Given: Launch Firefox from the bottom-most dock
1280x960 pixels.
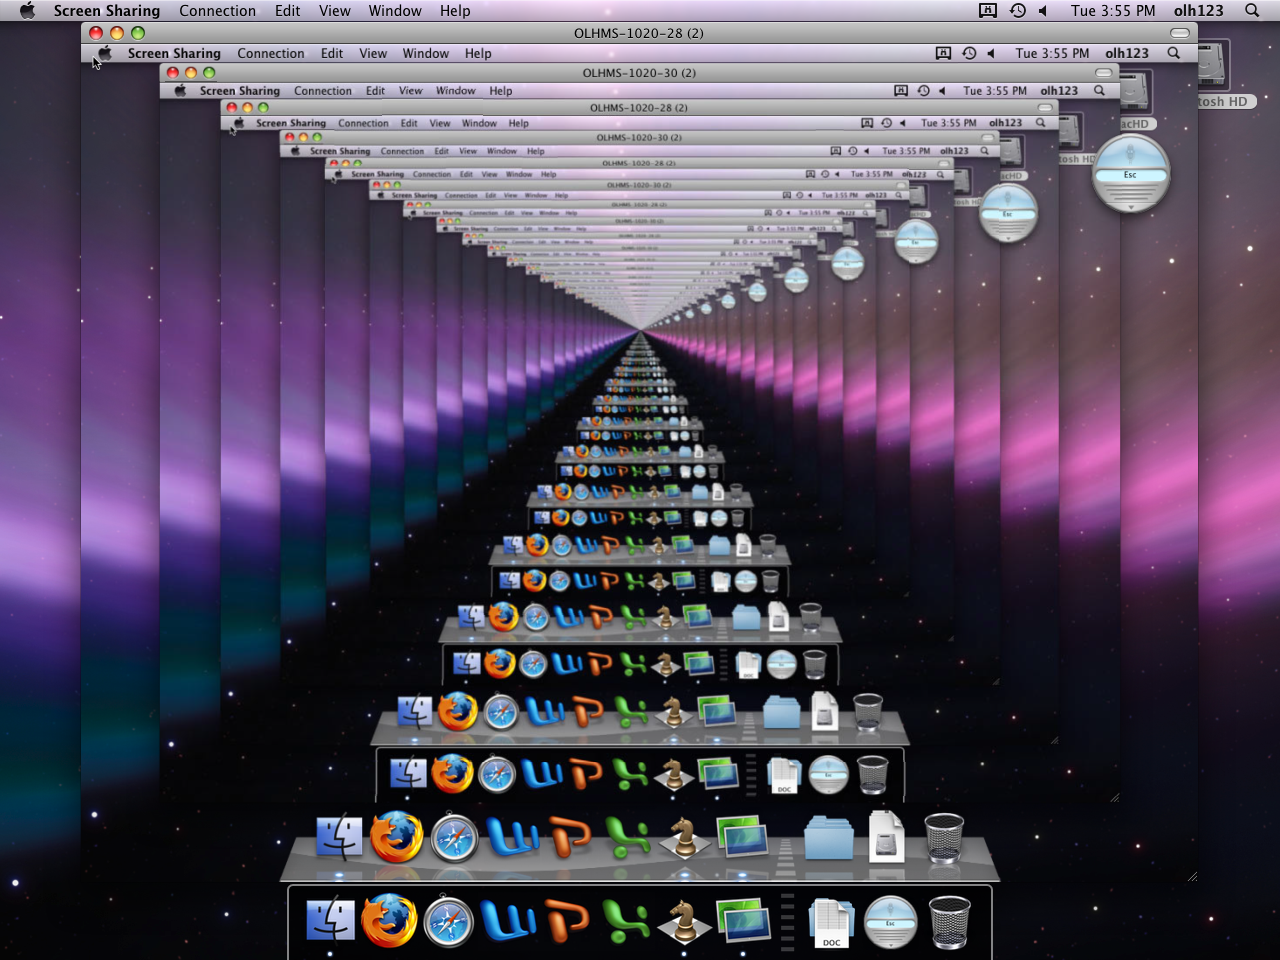Looking at the screenshot, I should tap(389, 920).
